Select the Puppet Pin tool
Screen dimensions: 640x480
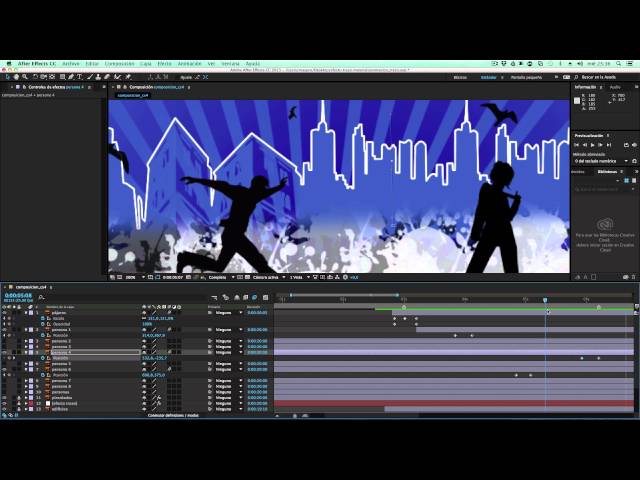click(128, 77)
